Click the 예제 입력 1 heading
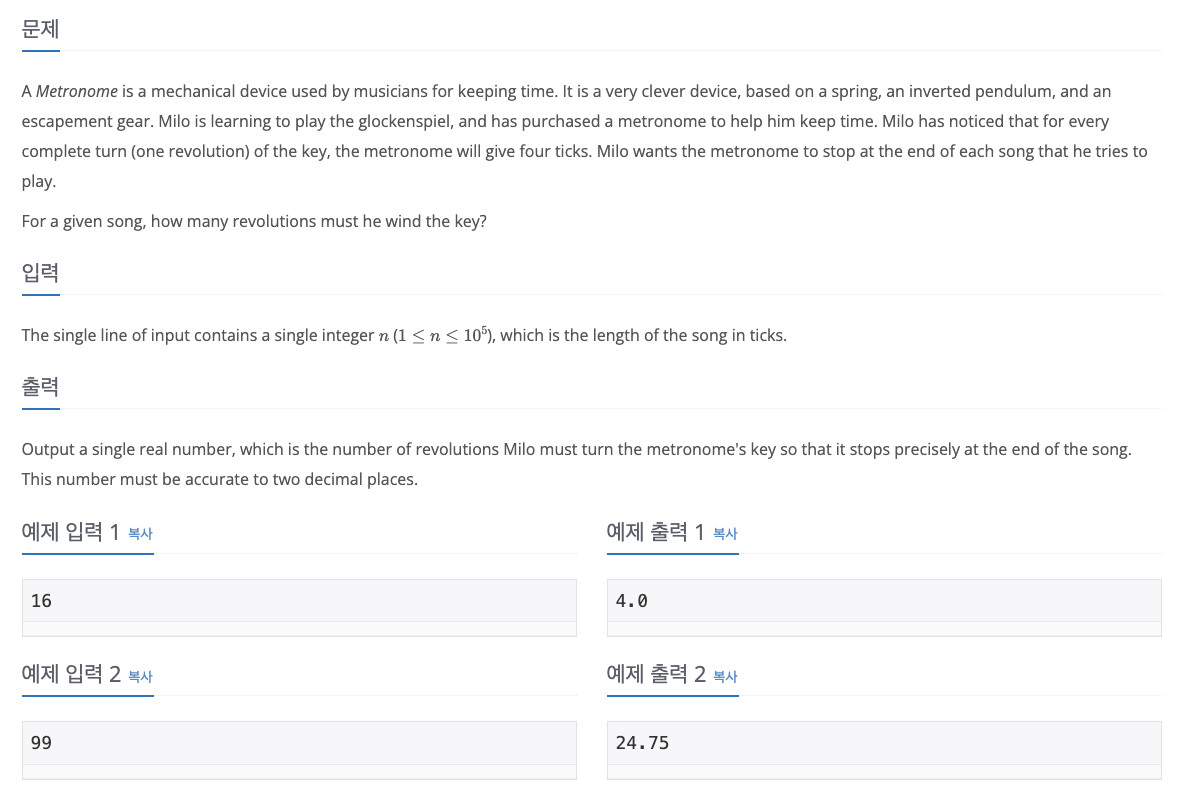 (71, 532)
